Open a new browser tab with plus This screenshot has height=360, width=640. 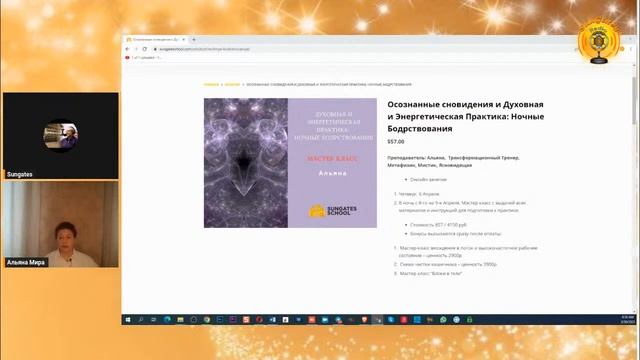click(x=194, y=40)
